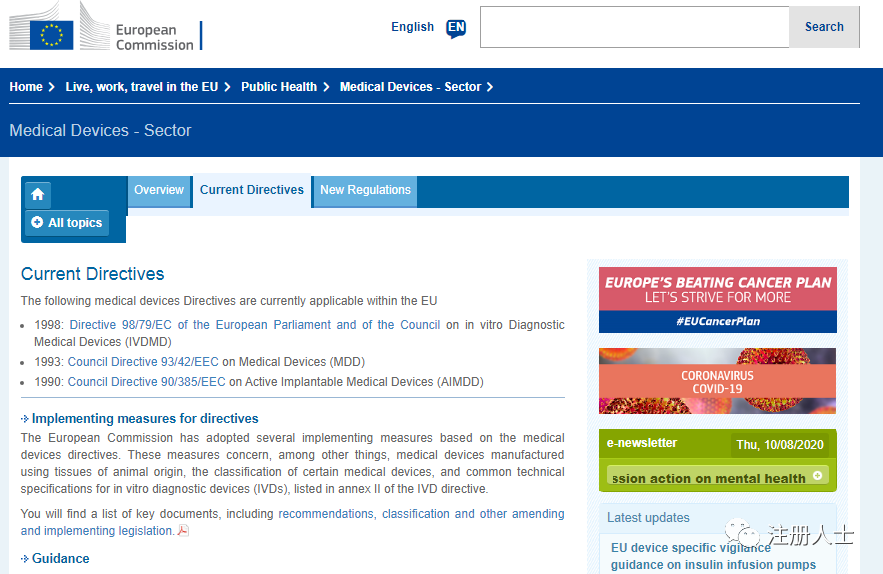The width and height of the screenshot is (883, 574).
Task: Open the Coronavirus COVID-19 banner
Action: [717, 381]
